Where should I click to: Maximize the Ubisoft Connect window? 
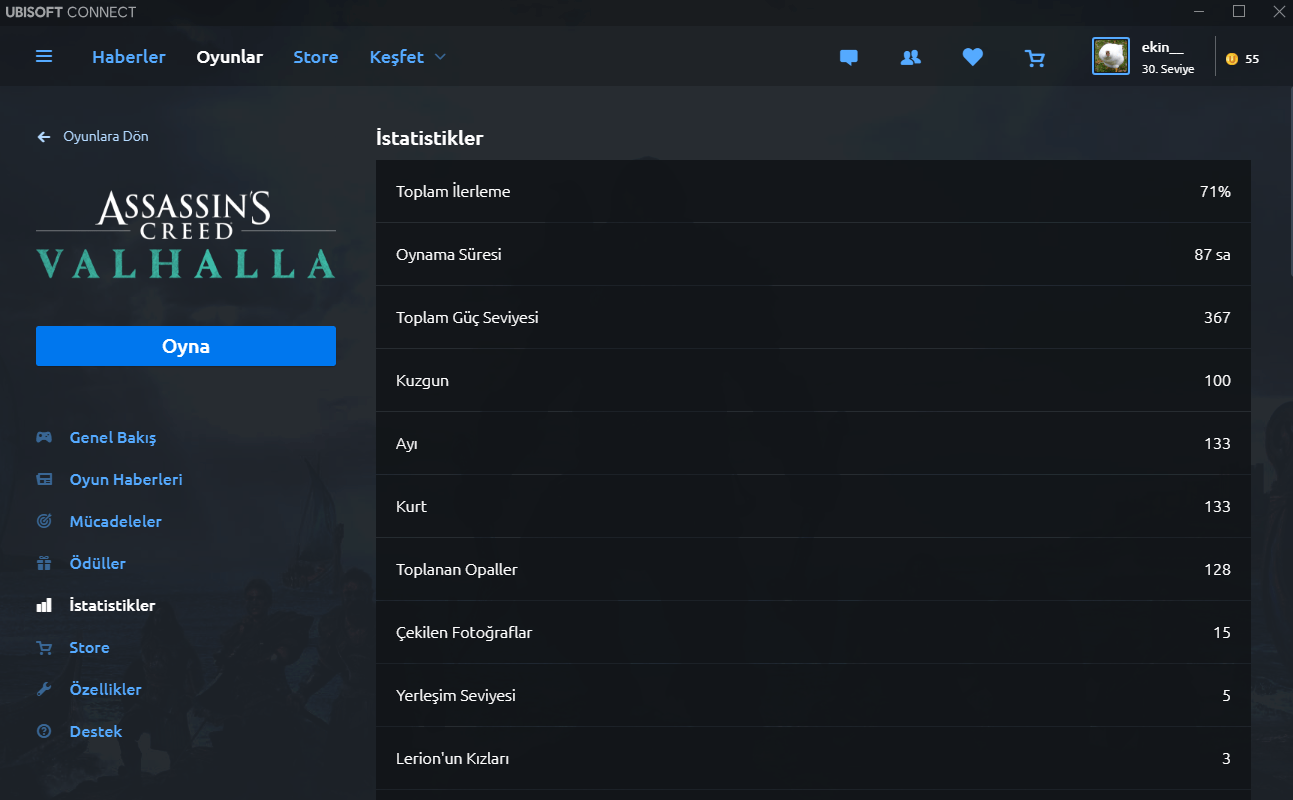tap(1239, 11)
